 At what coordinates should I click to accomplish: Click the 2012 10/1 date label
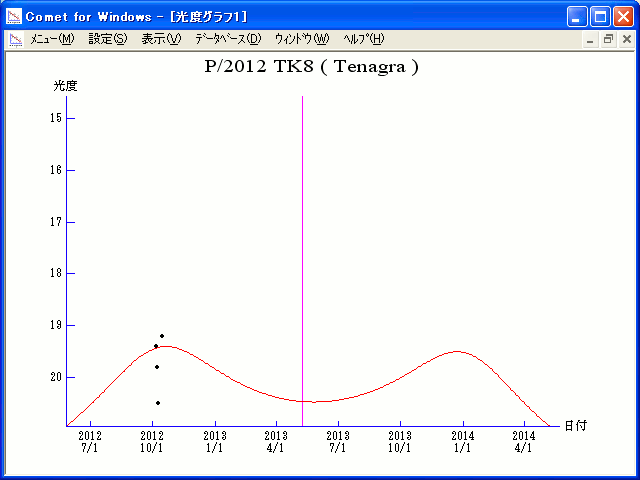[152, 442]
